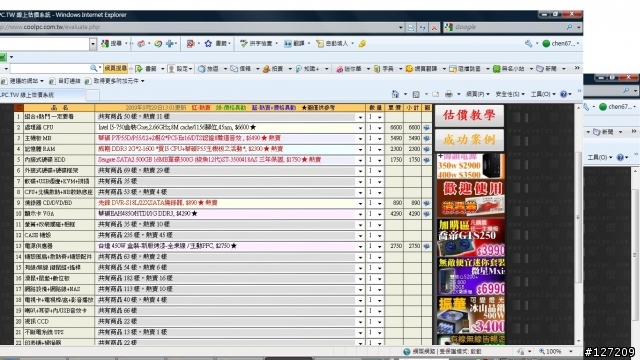
Task: Open the 取得更多附加元件 favorites bar link
Action: 115,81
